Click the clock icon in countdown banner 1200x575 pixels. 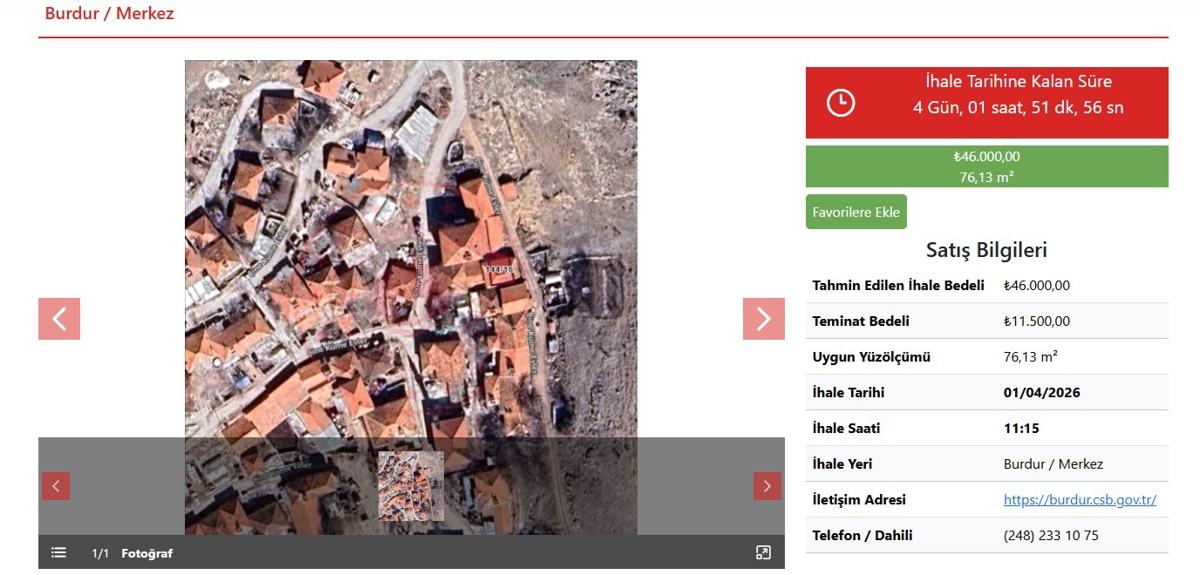841,102
